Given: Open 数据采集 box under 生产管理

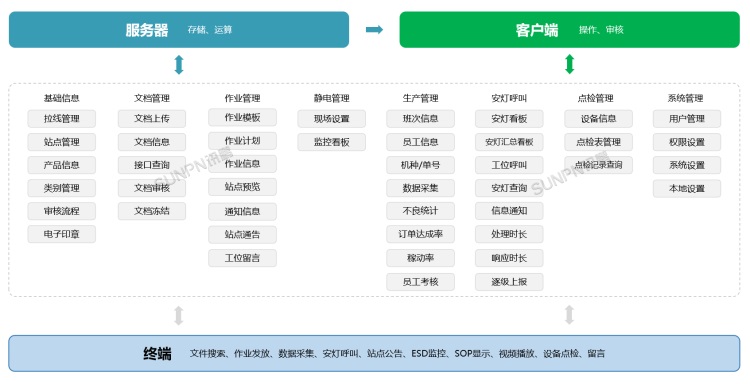Looking at the screenshot, I should [x=420, y=188].
